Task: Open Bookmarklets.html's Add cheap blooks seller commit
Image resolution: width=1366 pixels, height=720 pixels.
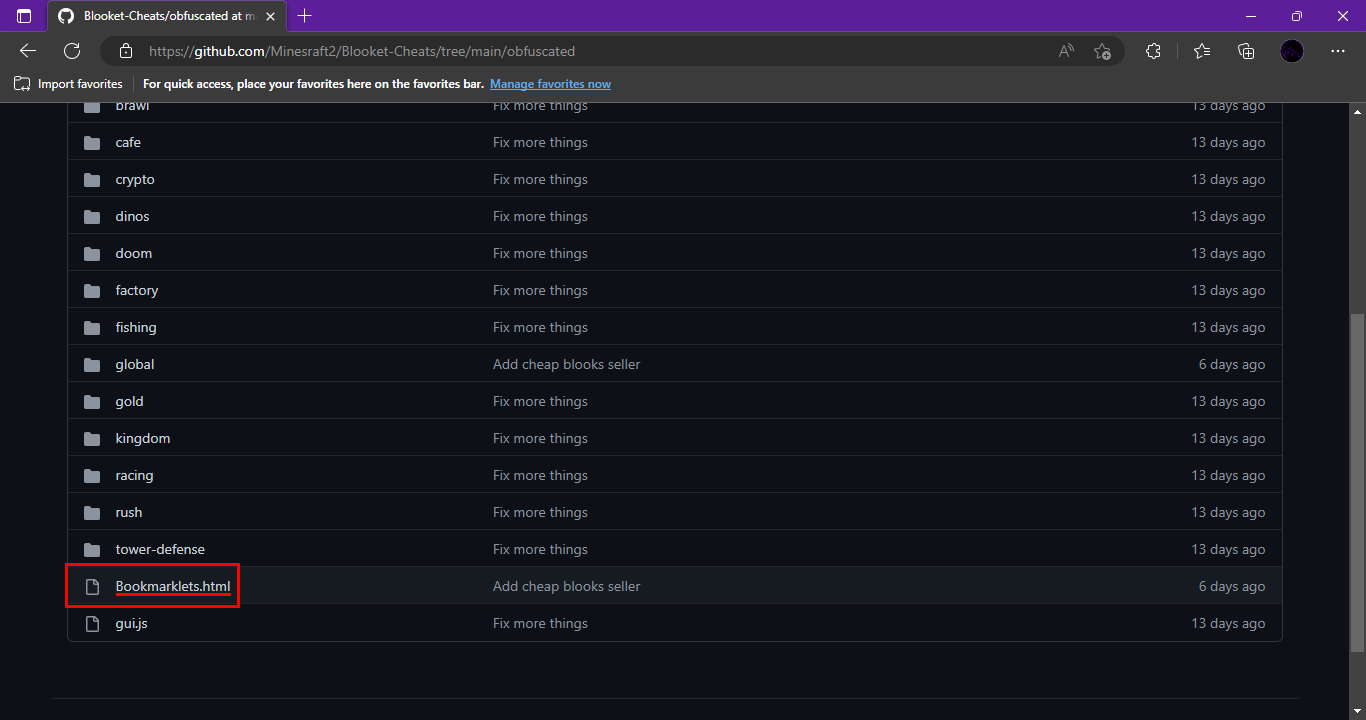Action: coord(567,587)
